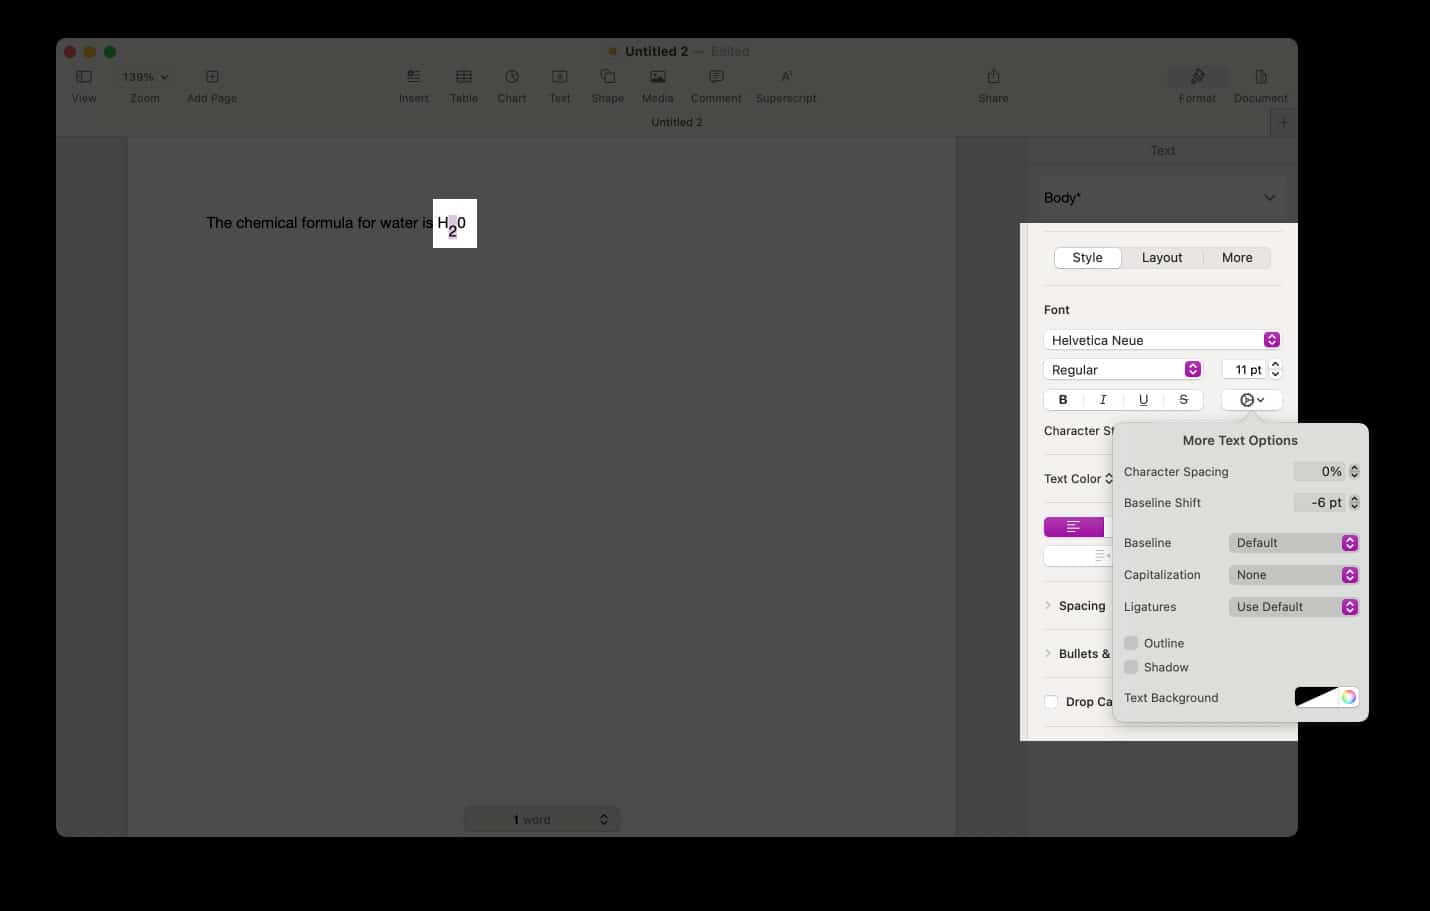Expand the Spacing section
The width and height of the screenshot is (1430, 911).
click(1048, 606)
